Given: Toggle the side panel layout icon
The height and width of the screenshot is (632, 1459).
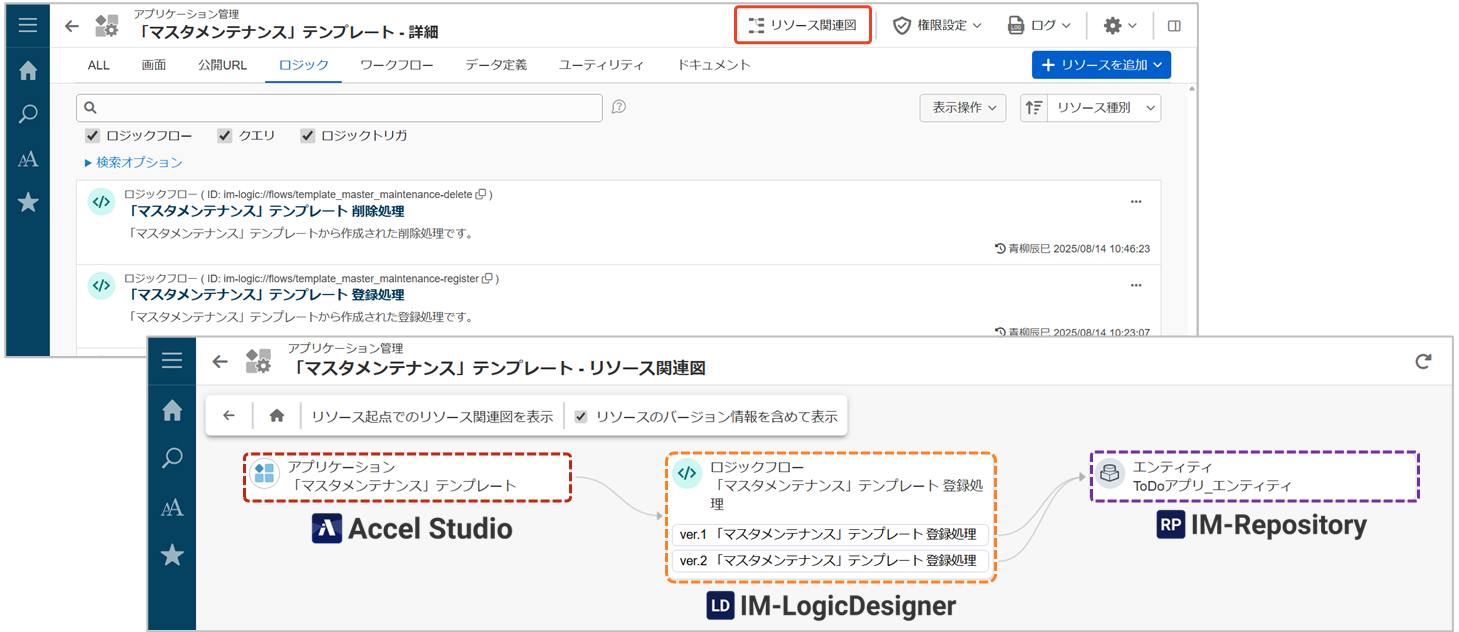Looking at the screenshot, I should pos(1174,26).
